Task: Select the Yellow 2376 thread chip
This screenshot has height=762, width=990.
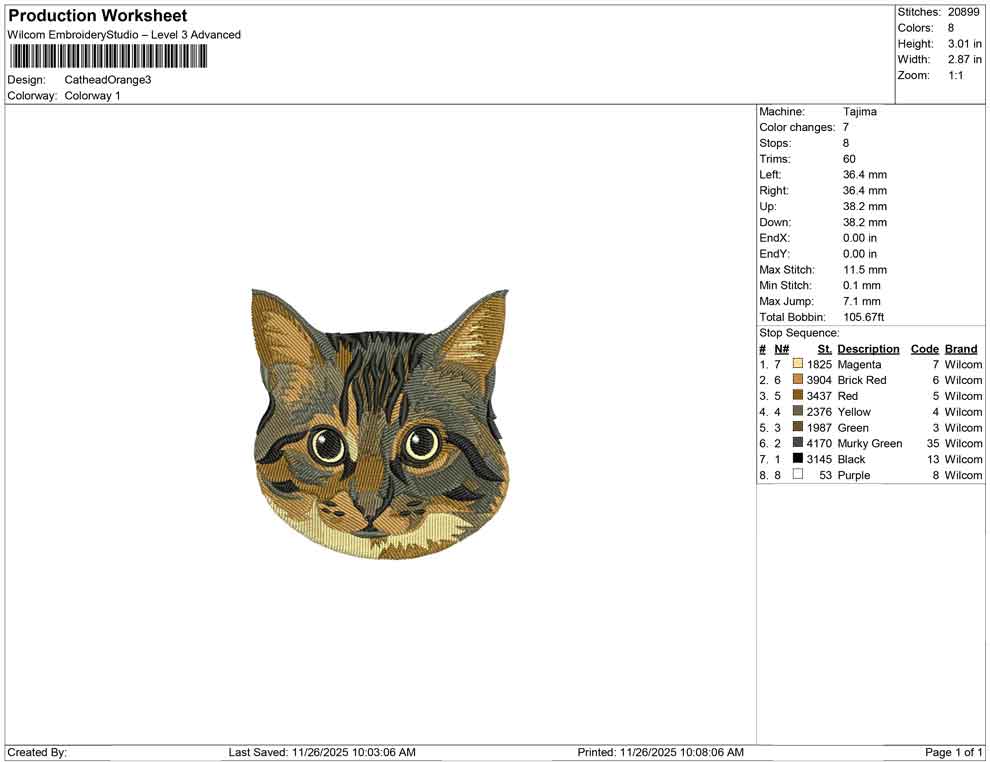Action: [797, 412]
